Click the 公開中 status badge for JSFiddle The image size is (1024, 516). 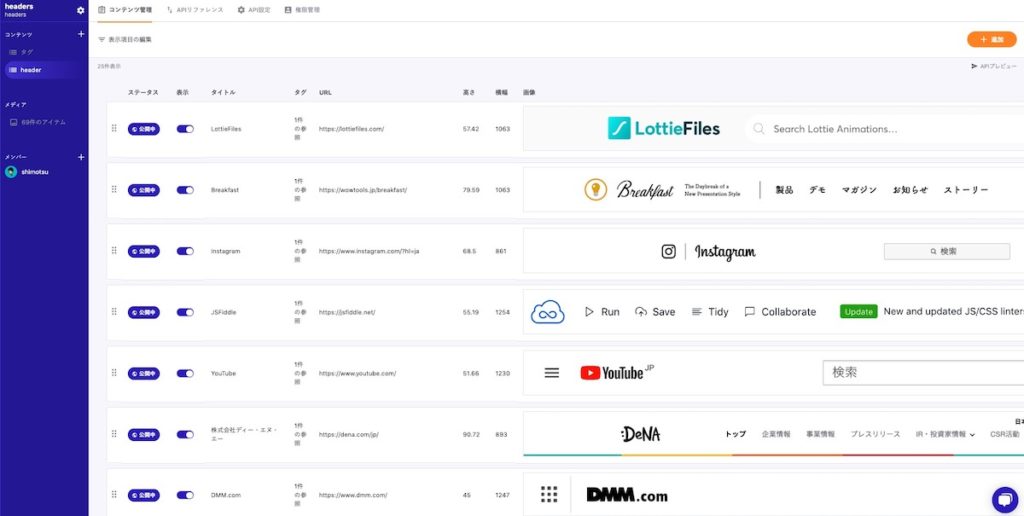(x=144, y=312)
